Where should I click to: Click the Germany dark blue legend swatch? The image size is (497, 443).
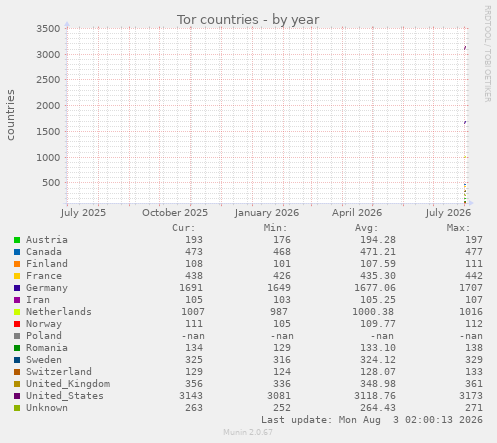17,288
